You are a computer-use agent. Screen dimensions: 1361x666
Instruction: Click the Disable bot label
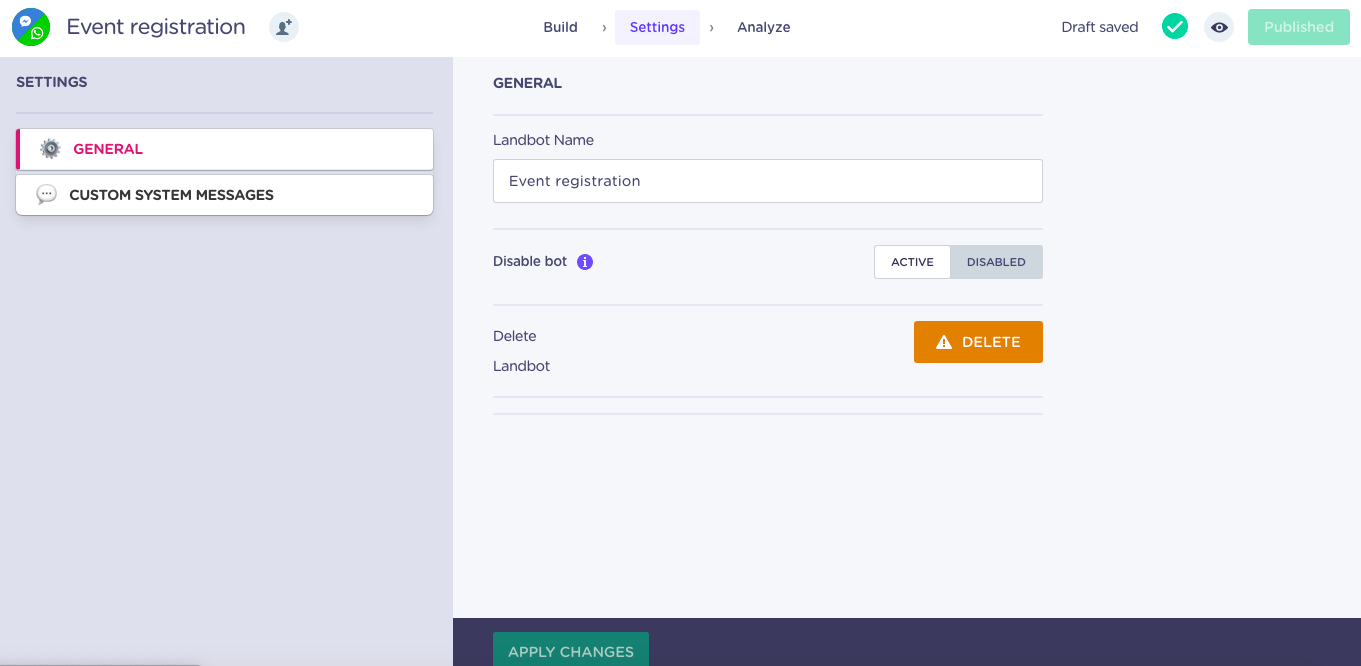530,261
